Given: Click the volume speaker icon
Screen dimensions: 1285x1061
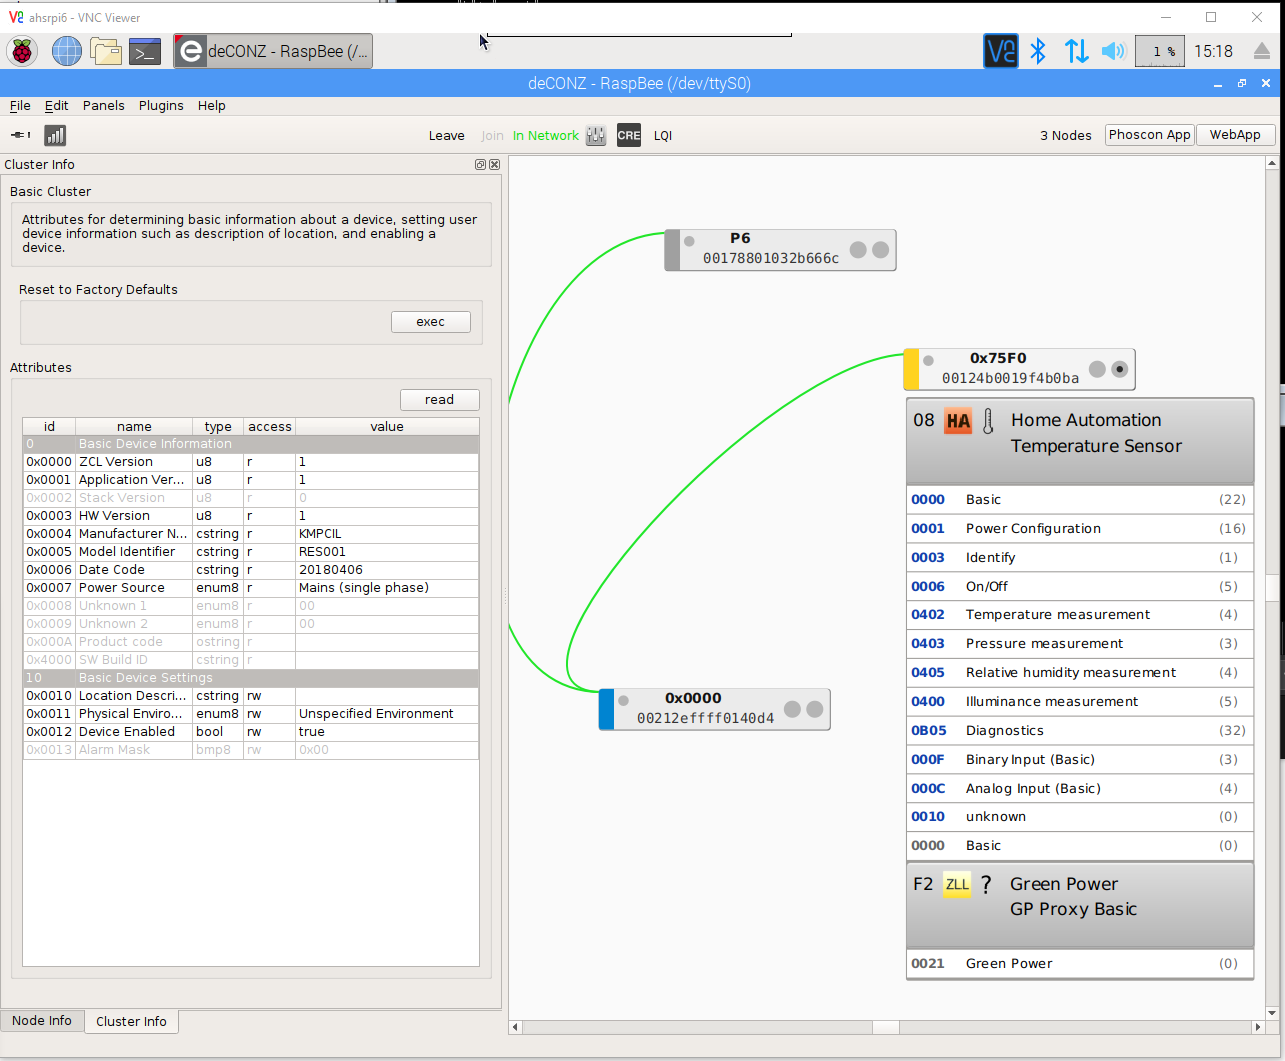Looking at the screenshot, I should (x=1112, y=51).
